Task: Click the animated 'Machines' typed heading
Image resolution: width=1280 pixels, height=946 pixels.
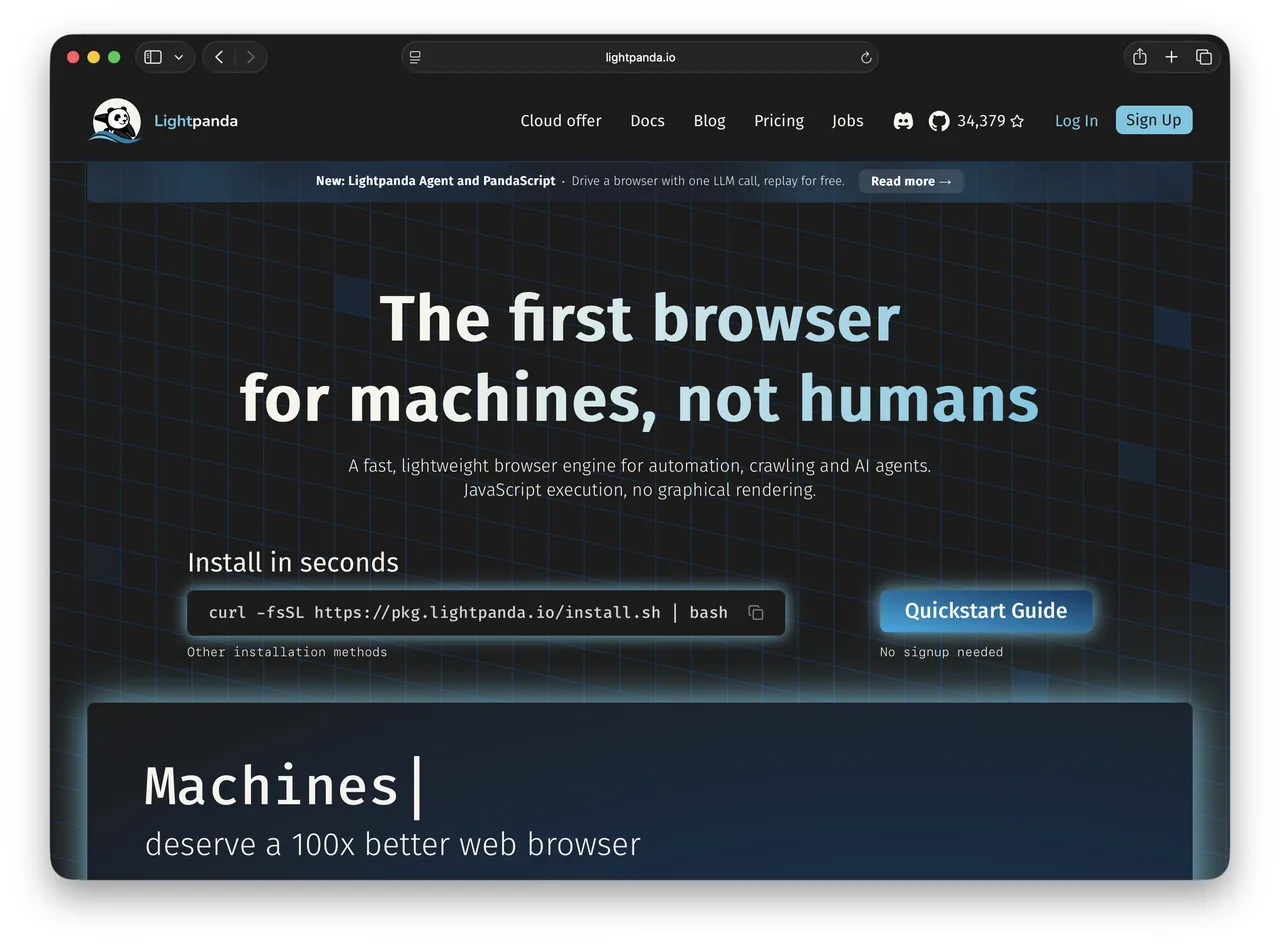Action: (272, 785)
